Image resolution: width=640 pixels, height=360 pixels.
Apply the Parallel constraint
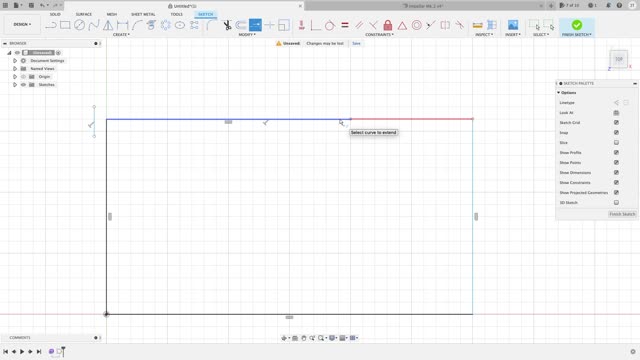click(359, 25)
